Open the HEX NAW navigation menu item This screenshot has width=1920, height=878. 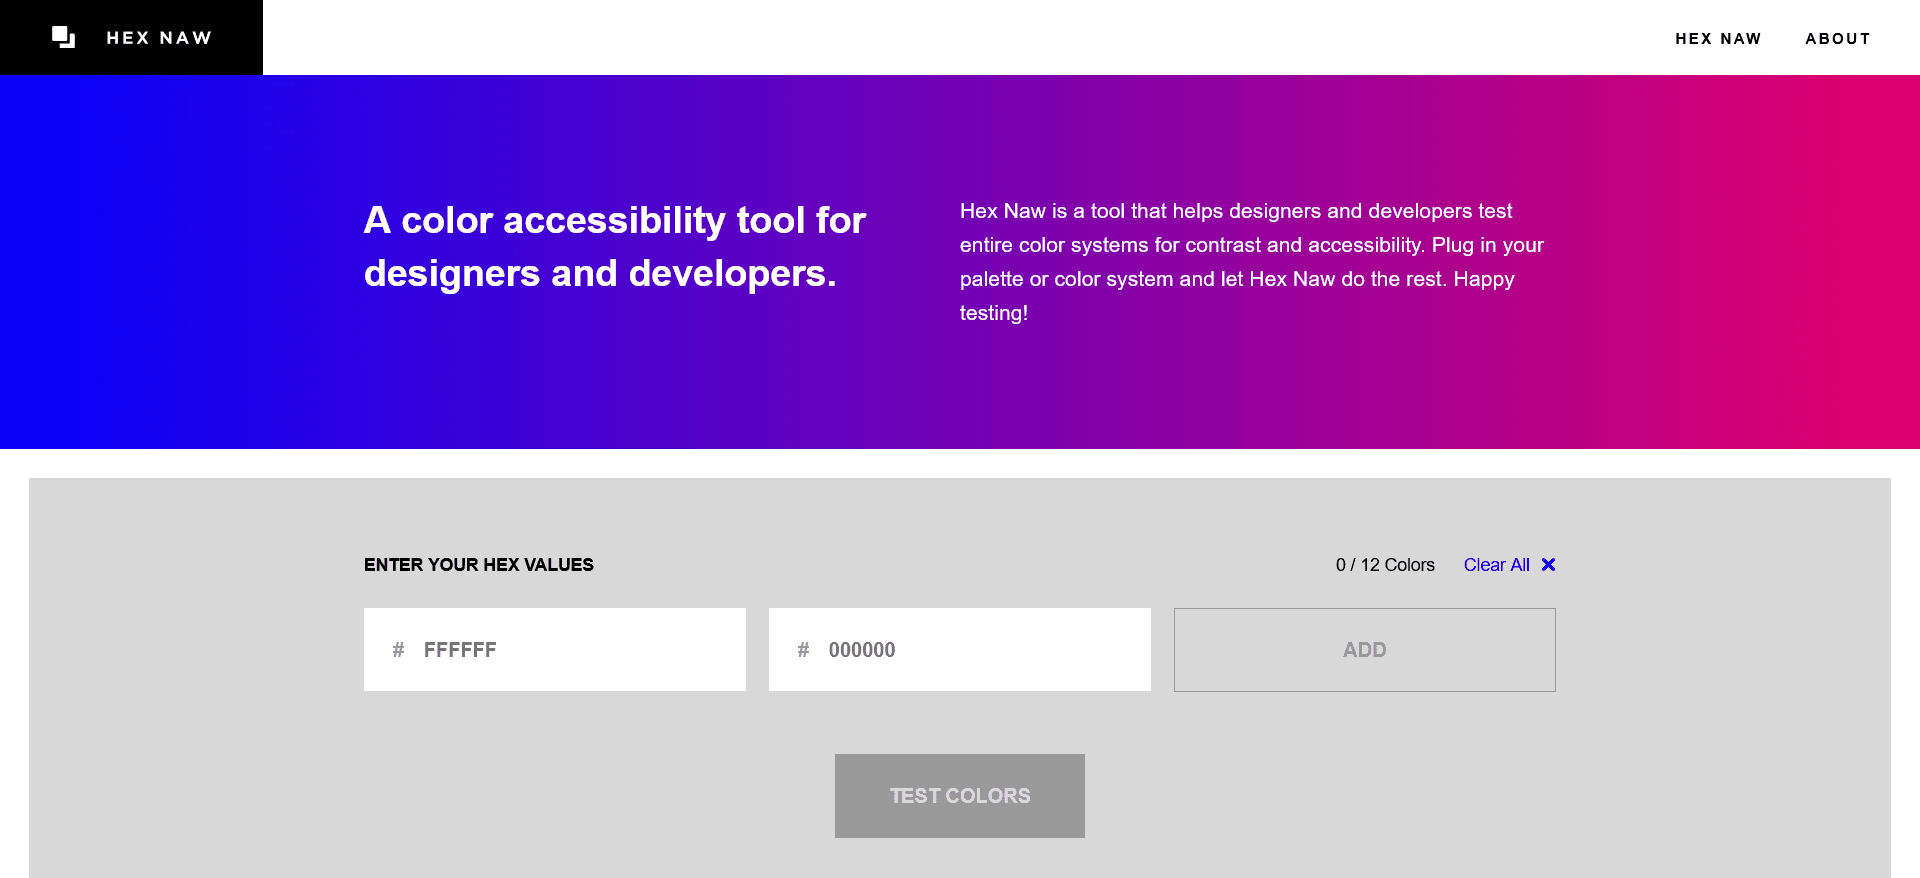pyautogui.click(x=1717, y=39)
